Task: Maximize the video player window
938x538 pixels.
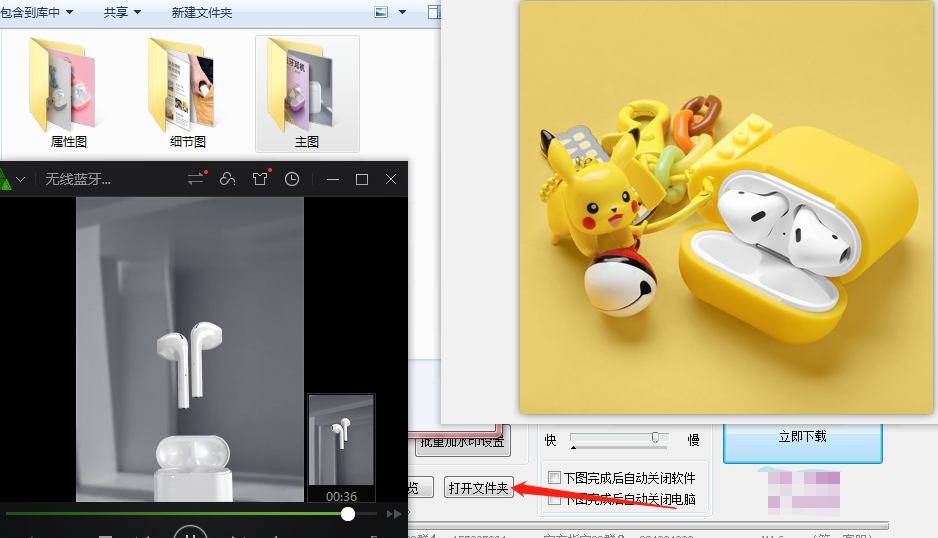Action: 362,179
